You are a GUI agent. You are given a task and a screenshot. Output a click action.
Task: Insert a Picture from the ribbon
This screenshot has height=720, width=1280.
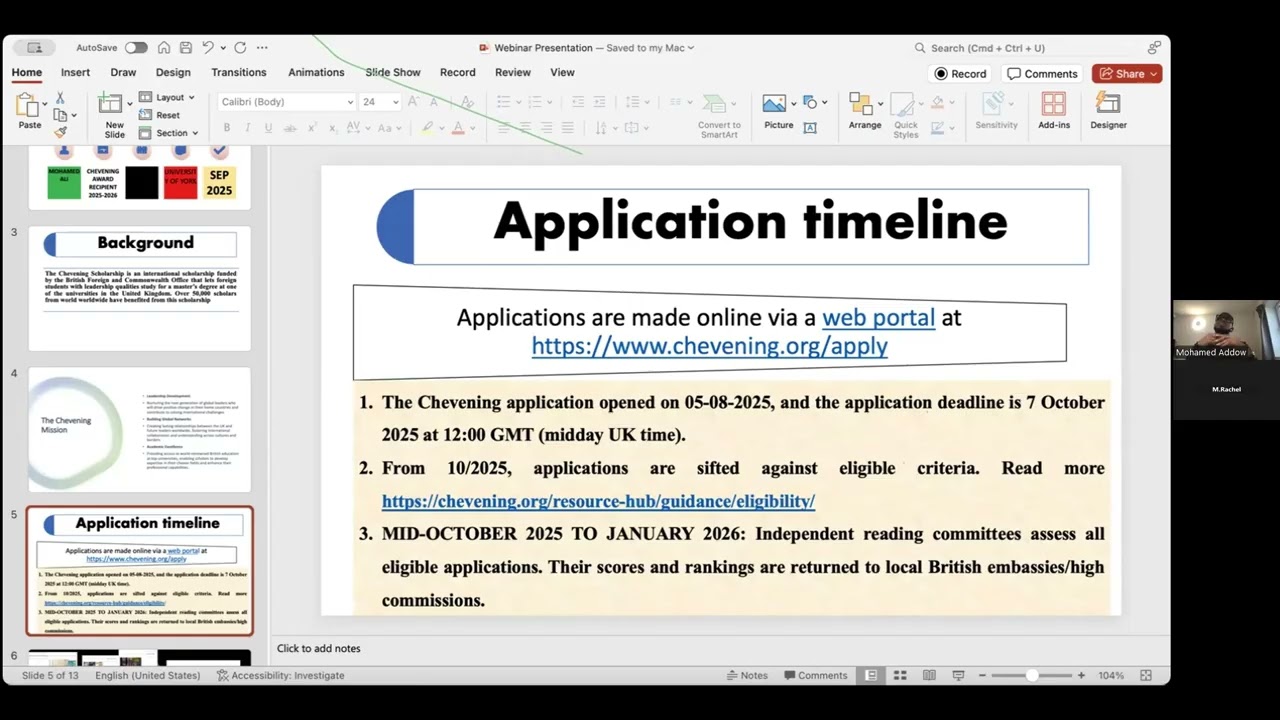pos(777,111)
